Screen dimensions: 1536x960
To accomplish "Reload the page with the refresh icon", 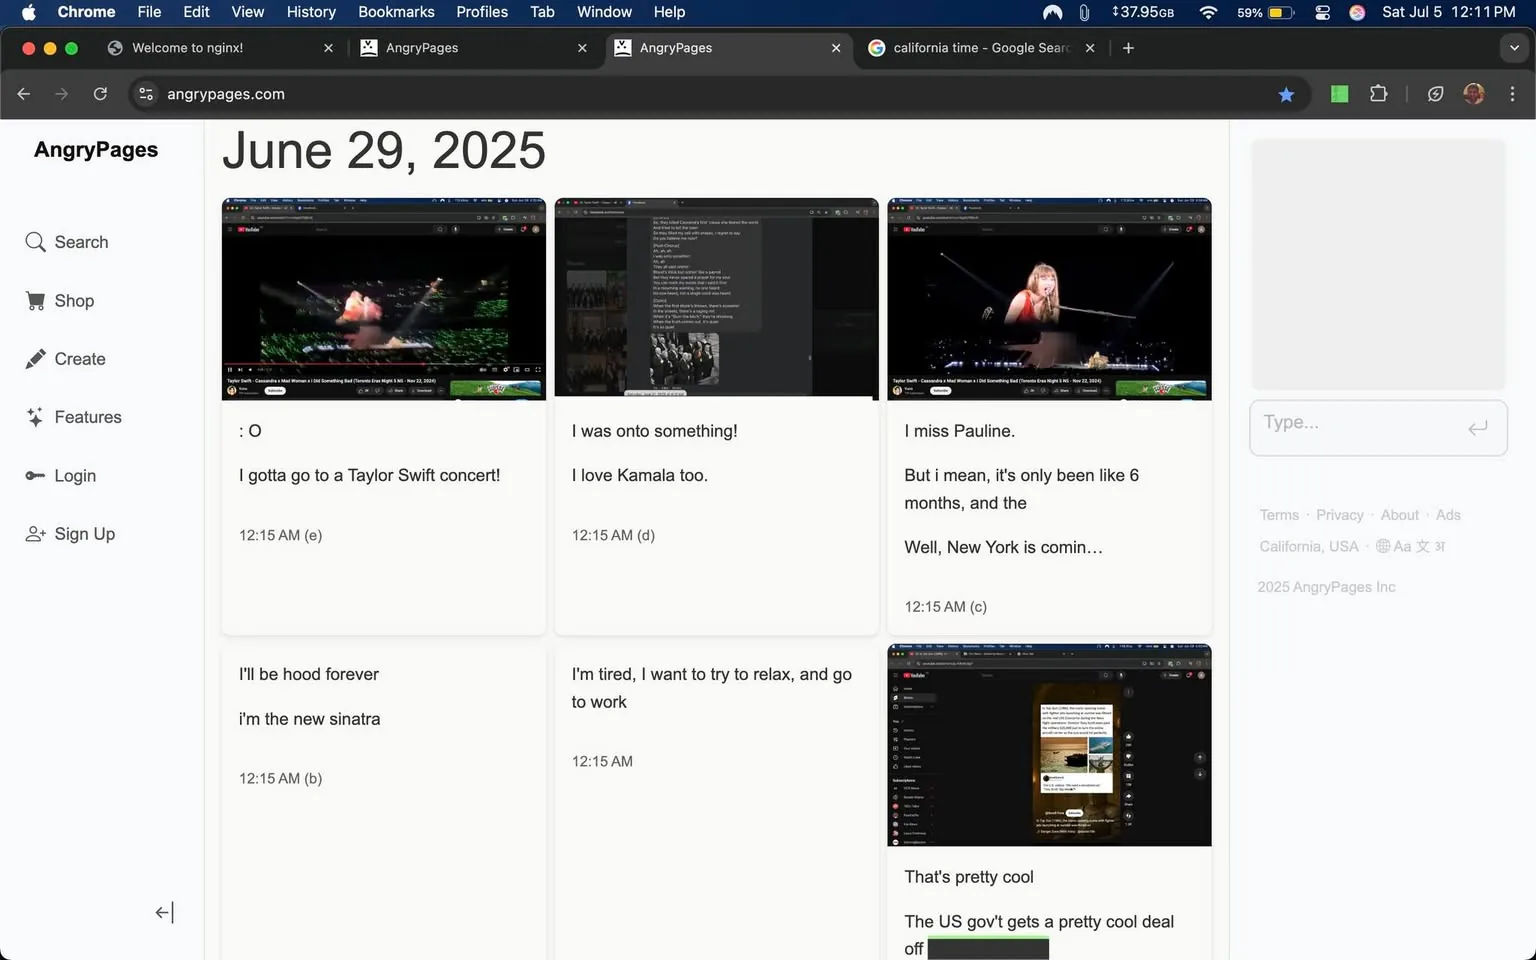I will [100, 93].
